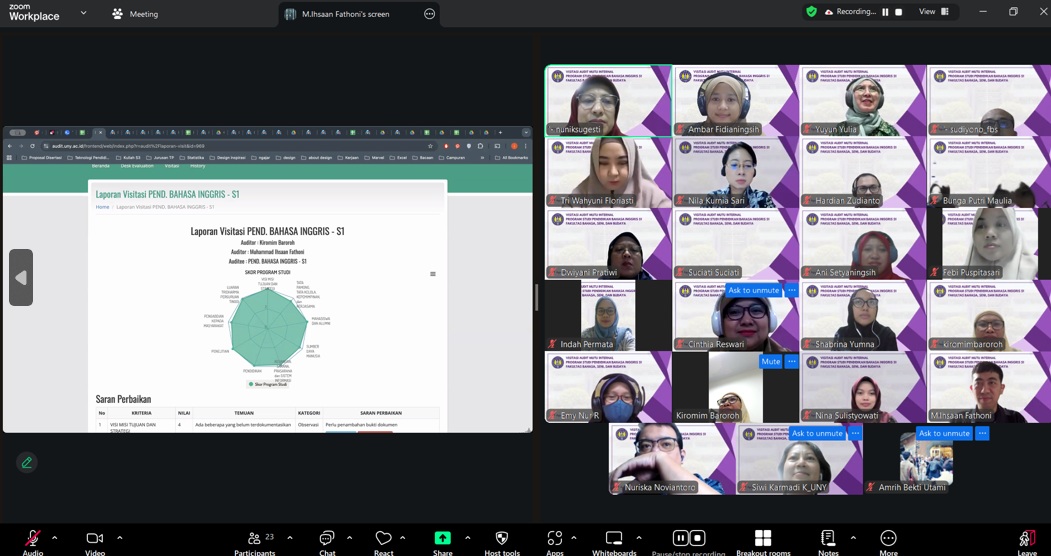Click the green Share screen icon

coord(442,538)
